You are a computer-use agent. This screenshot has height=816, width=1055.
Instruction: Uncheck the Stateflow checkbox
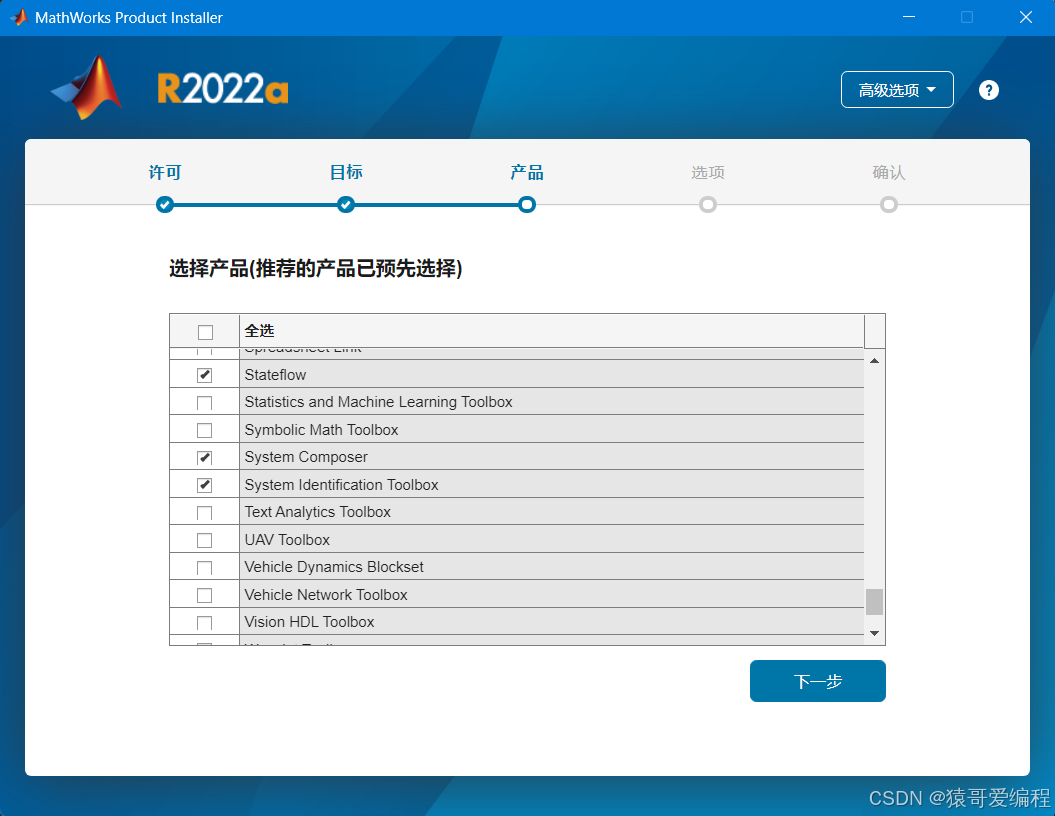click(205, 375)
